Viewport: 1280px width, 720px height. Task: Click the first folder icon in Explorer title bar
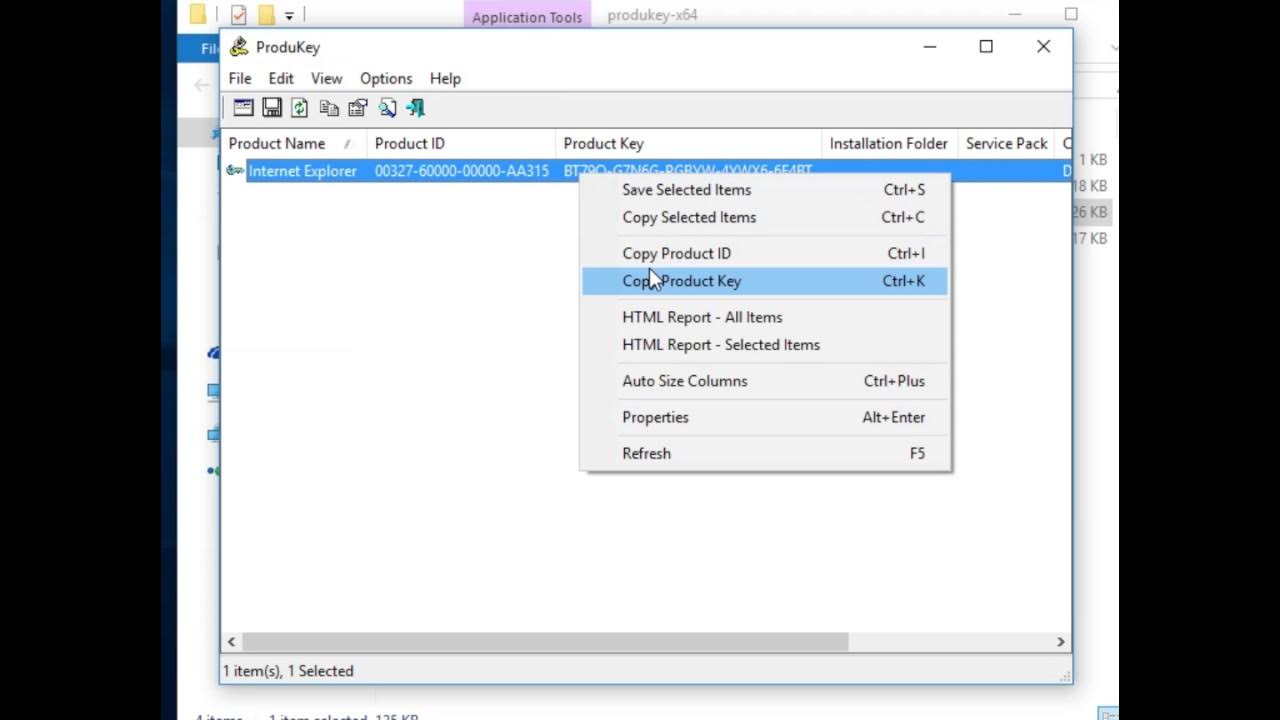pos(198,15)
